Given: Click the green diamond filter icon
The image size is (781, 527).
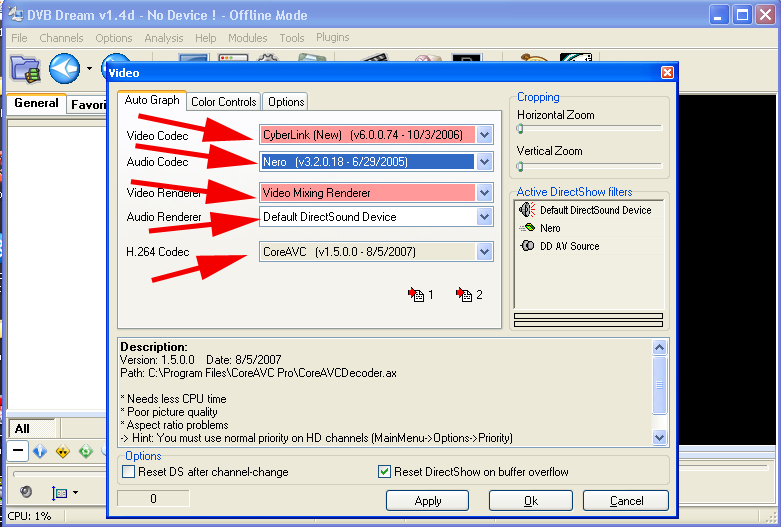Looking at the screenshot, I should [86, 452].
